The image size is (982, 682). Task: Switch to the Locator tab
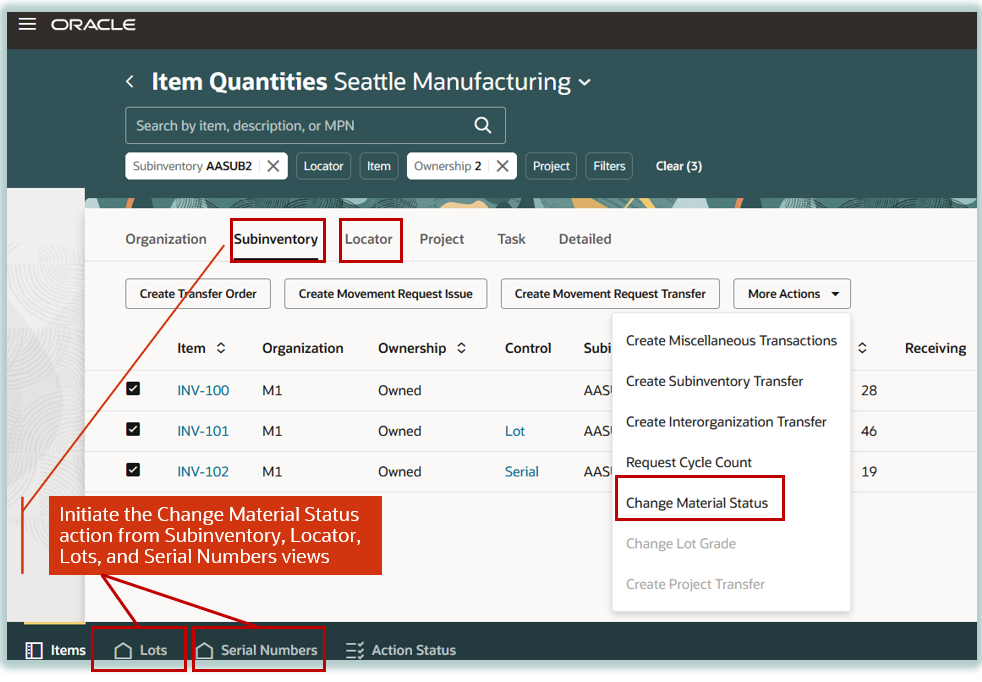click(368, 239)
